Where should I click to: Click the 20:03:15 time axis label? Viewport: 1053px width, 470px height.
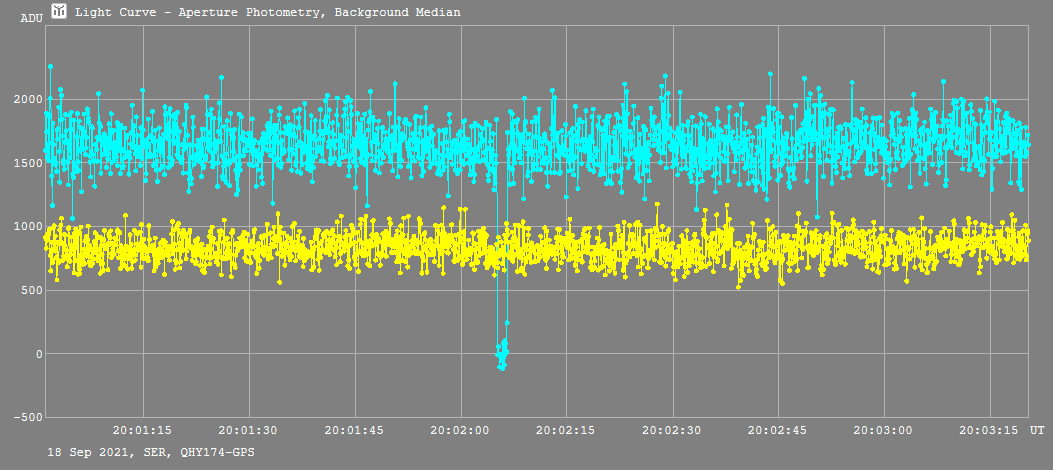tap(991, 430)
